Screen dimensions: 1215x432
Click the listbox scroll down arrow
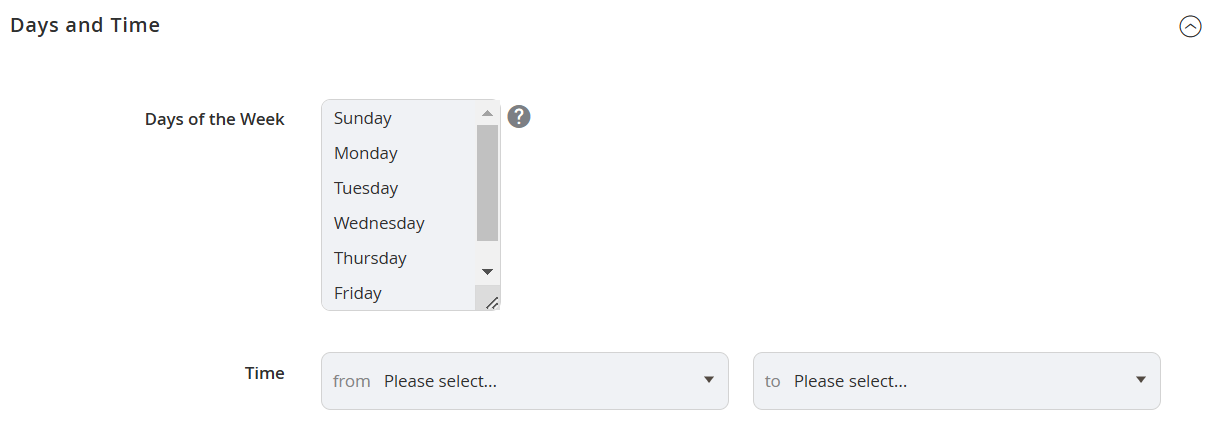(x=488, y=272)
